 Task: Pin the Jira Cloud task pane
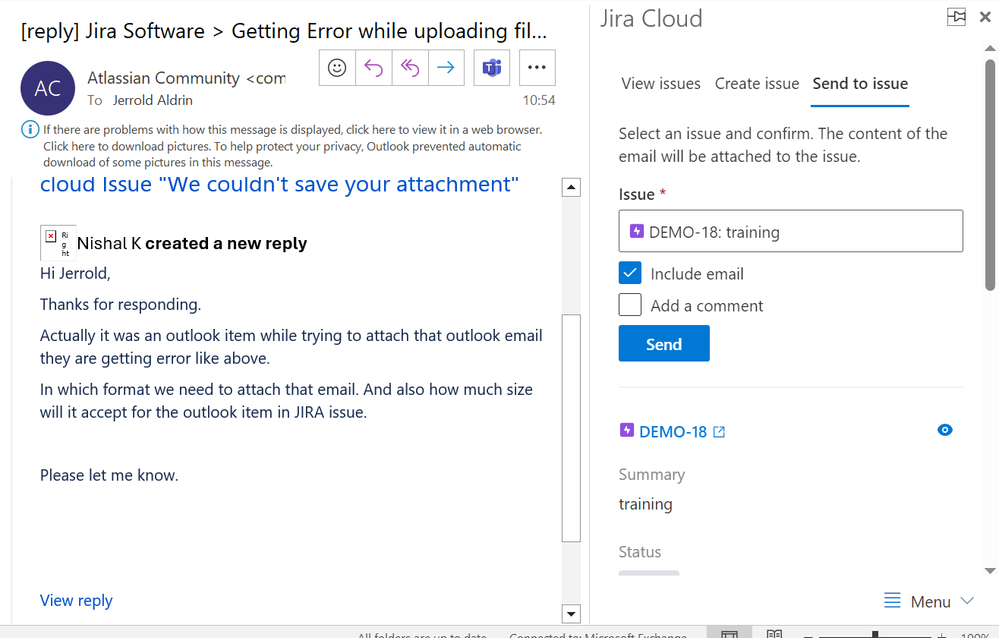[956, 17]
